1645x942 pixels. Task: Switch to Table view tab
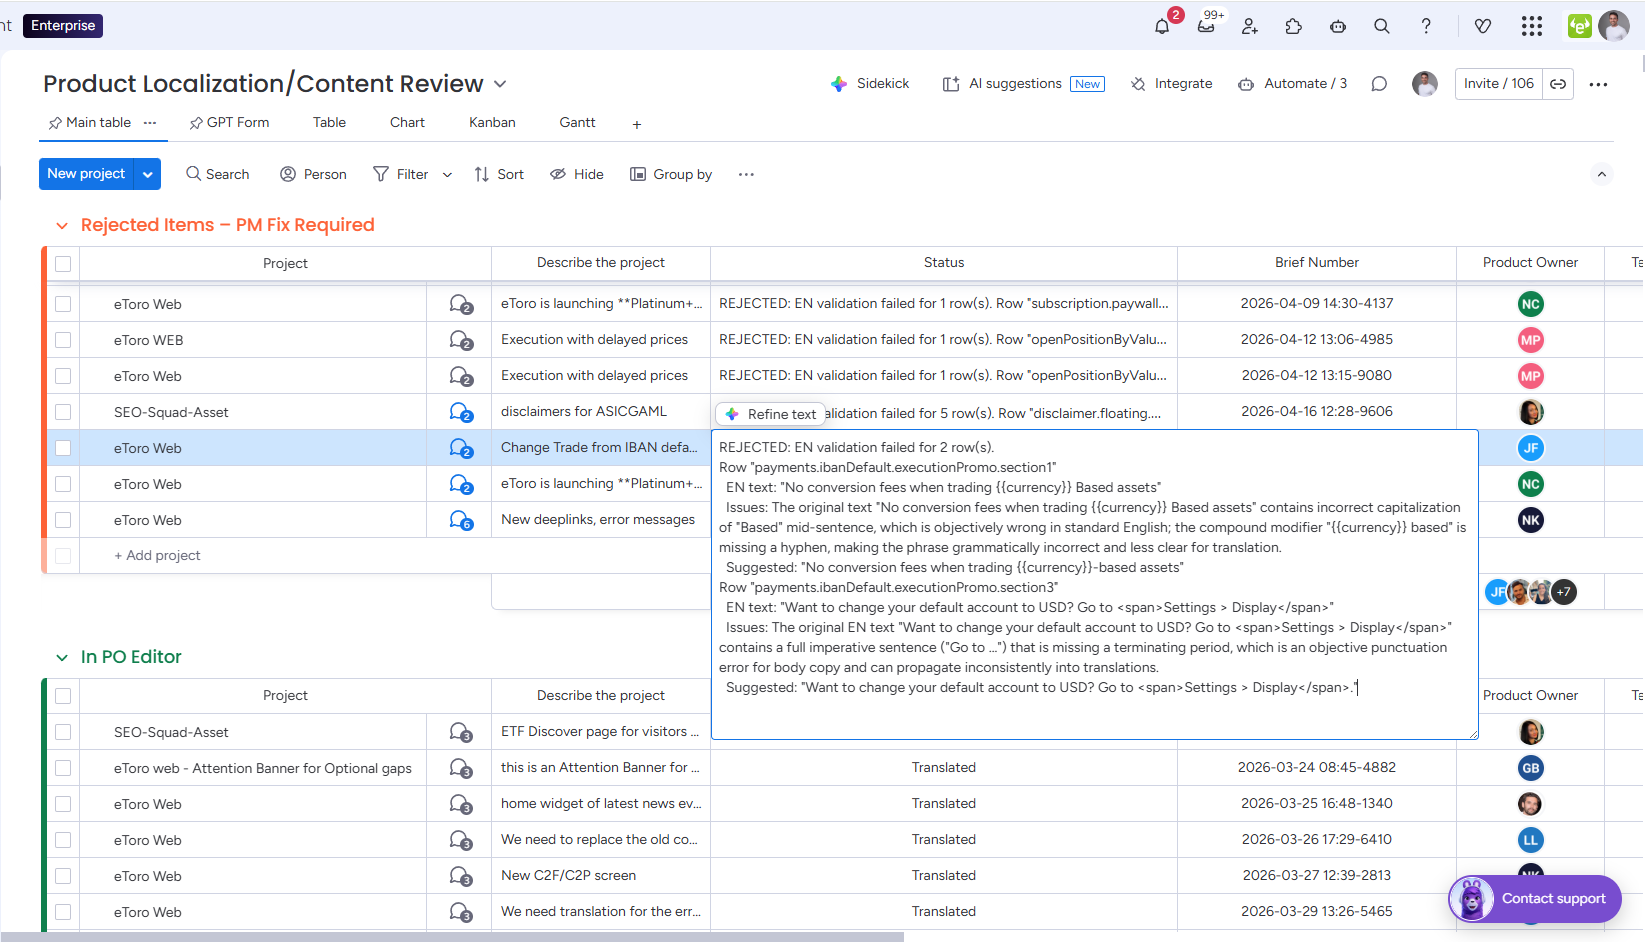tap(329, 123)
